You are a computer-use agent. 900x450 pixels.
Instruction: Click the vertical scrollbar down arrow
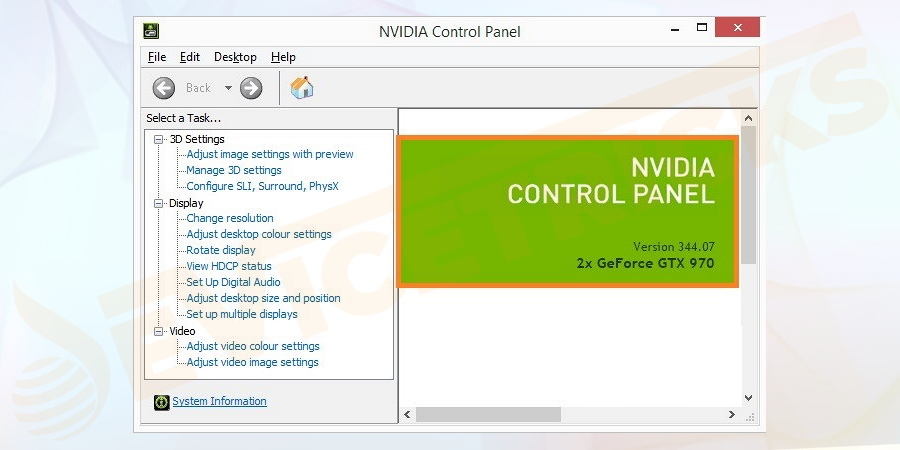point(748,398)
